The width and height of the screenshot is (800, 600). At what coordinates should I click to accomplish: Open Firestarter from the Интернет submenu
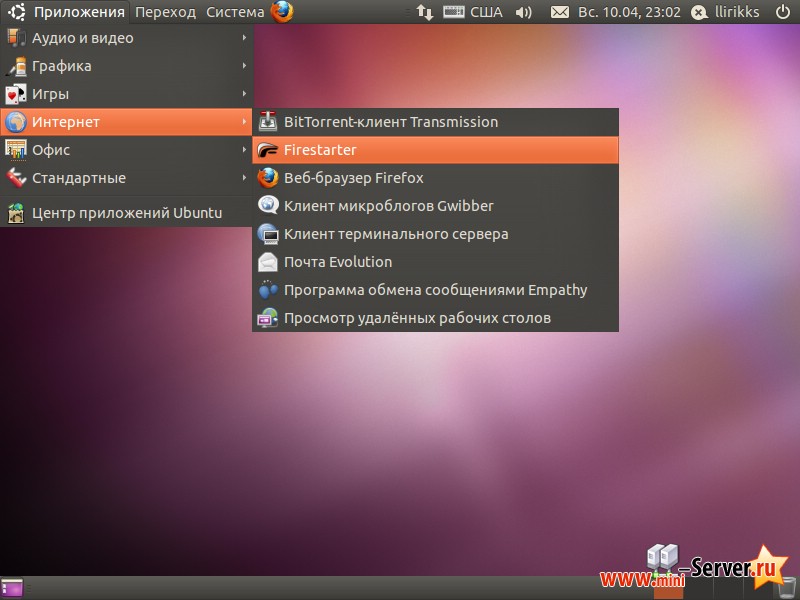pos(320,149)
